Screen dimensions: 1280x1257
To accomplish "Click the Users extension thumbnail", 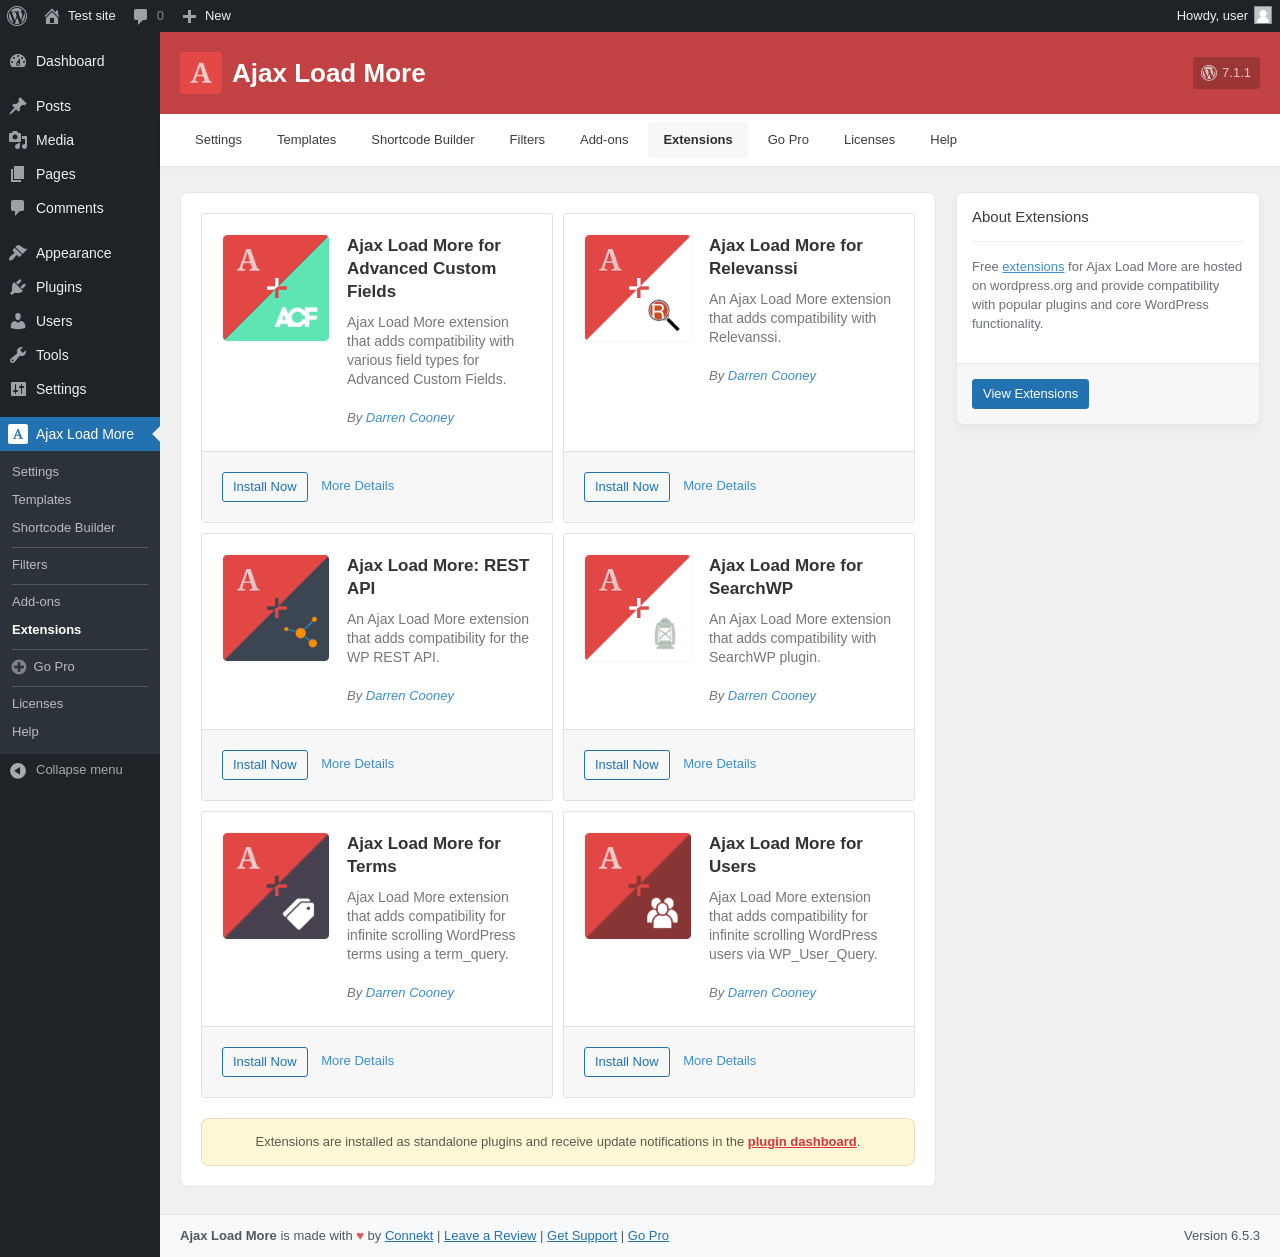I will (638, 886).
